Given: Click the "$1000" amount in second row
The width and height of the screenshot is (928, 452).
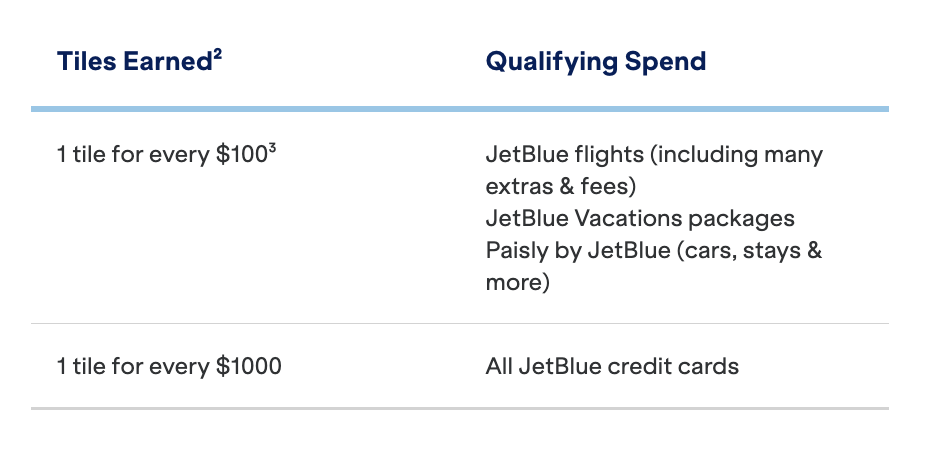Looking at the screenshot, I should click(x=249, y=366).
